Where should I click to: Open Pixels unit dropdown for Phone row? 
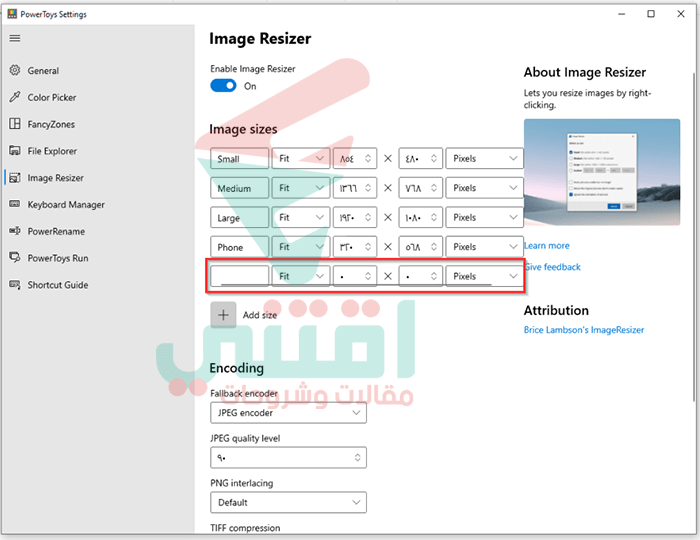tap(484, 247)
